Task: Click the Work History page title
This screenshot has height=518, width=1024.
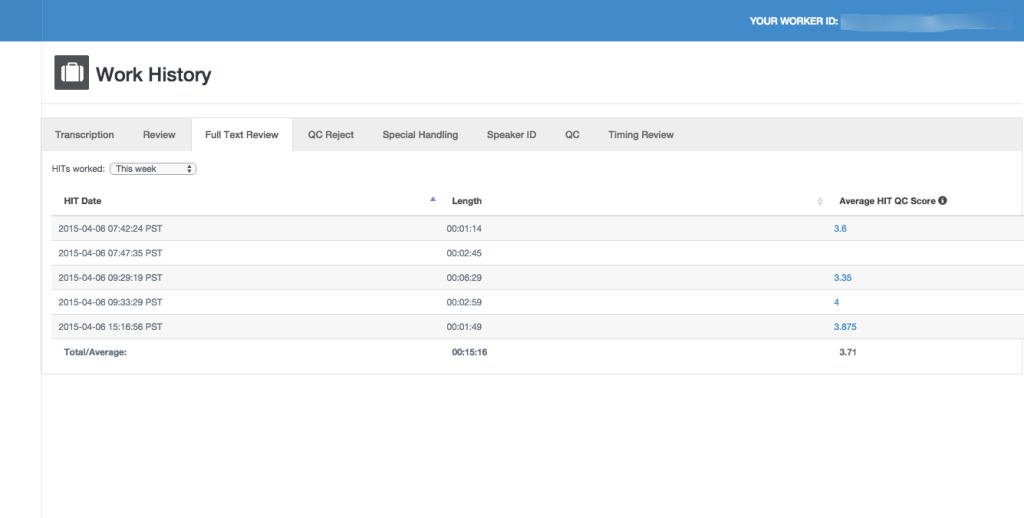Action: click(153, 74)
